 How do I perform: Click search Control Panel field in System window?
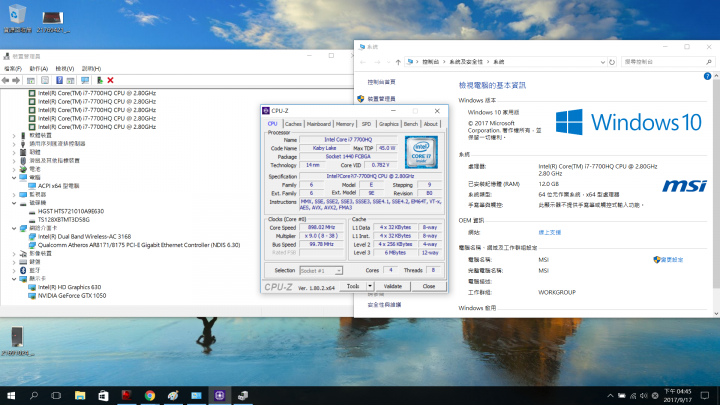(x=667, y=62)
